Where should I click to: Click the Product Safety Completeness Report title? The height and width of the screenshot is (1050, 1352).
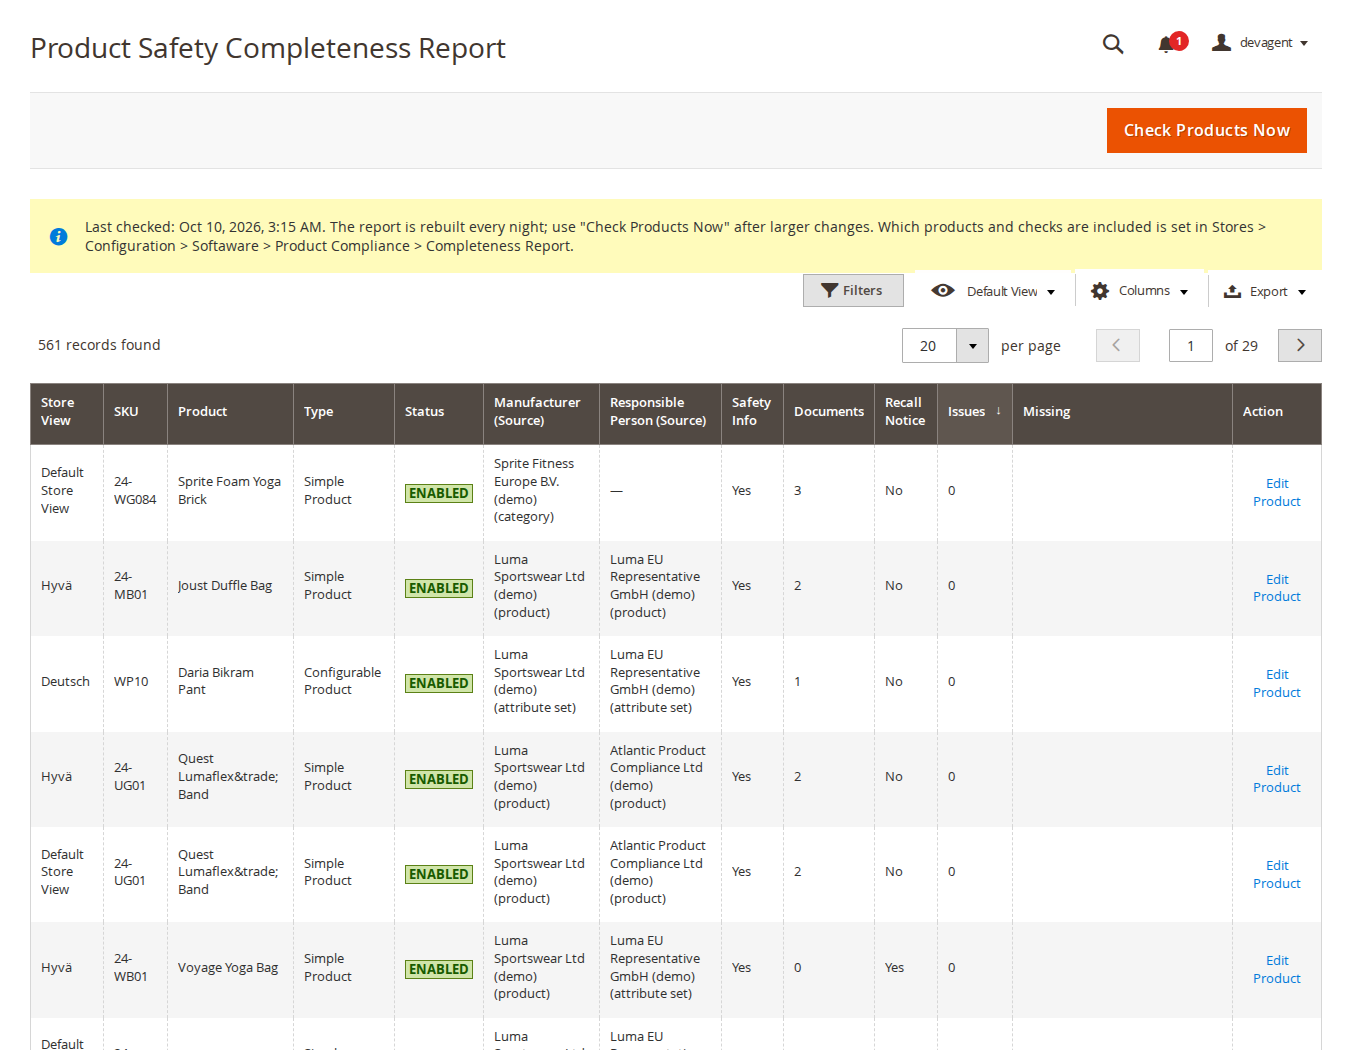[268, 48]
